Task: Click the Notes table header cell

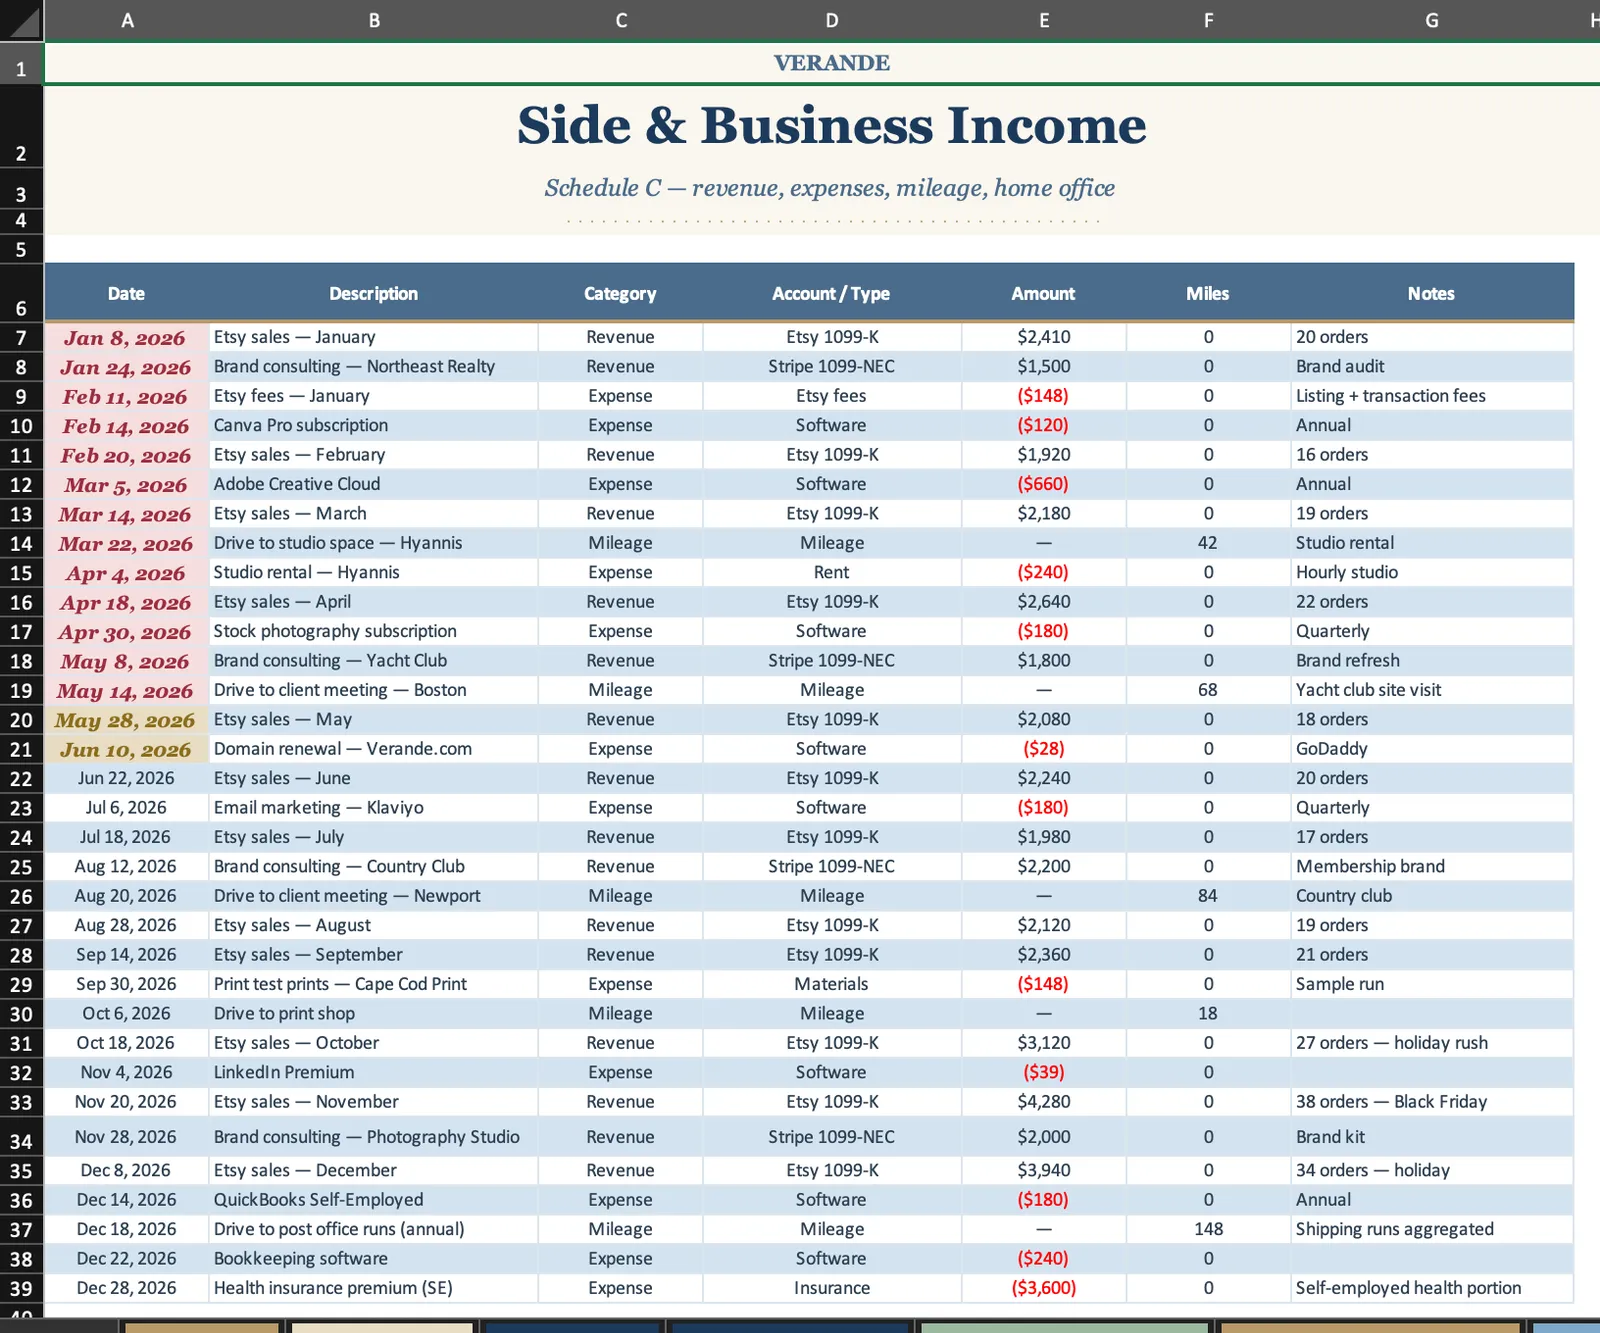Action: pos(1432,293)
